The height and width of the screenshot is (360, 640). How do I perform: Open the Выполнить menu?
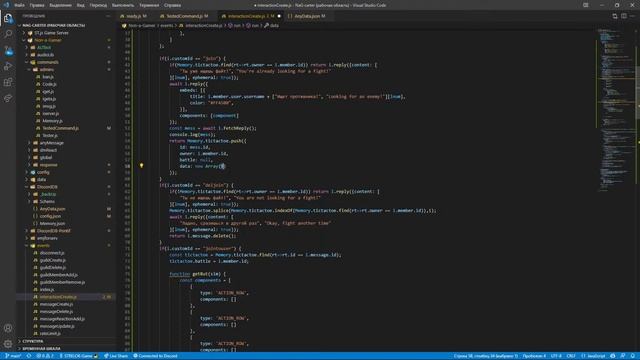[123, 5]
